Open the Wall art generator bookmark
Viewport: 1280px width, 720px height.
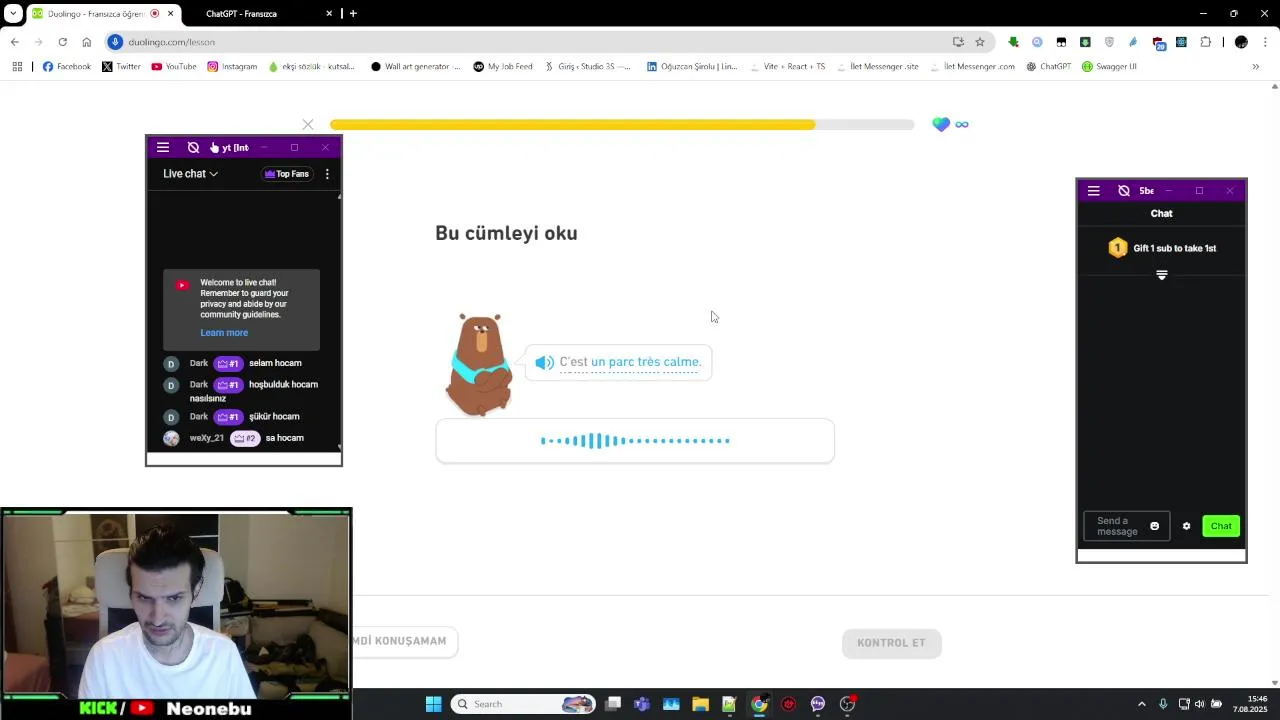[x=416, y=67]
